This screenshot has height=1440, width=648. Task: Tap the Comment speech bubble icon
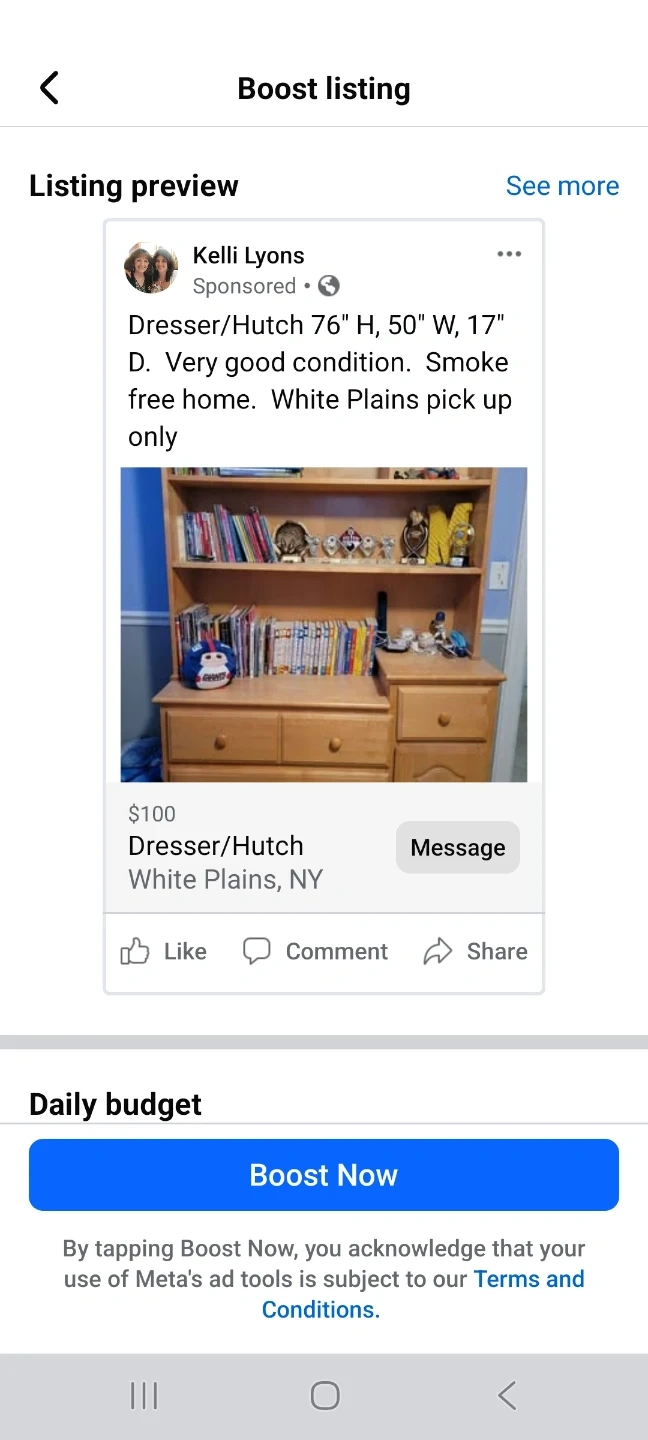[x=257, y=951]
